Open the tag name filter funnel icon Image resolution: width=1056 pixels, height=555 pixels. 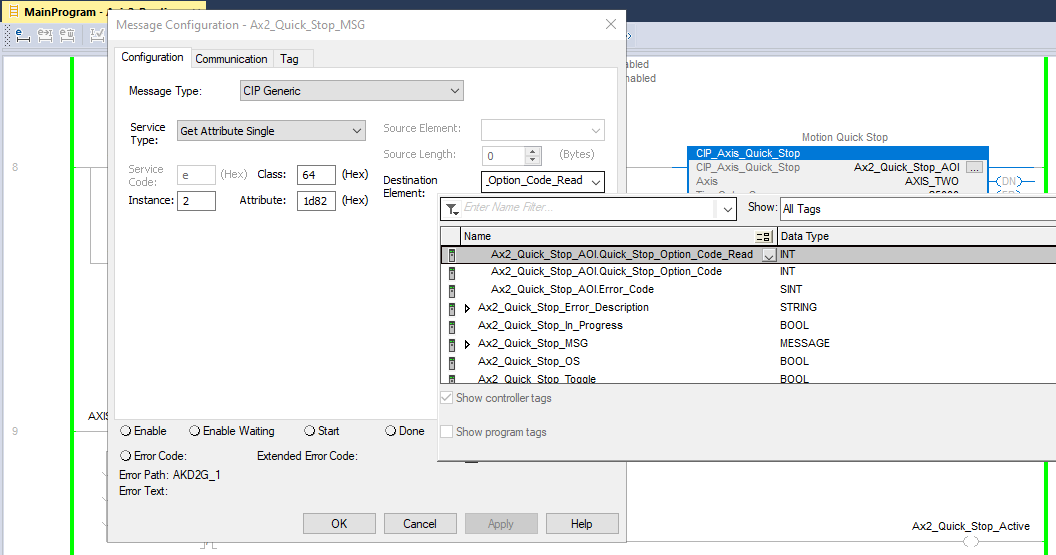coord(452,209)
